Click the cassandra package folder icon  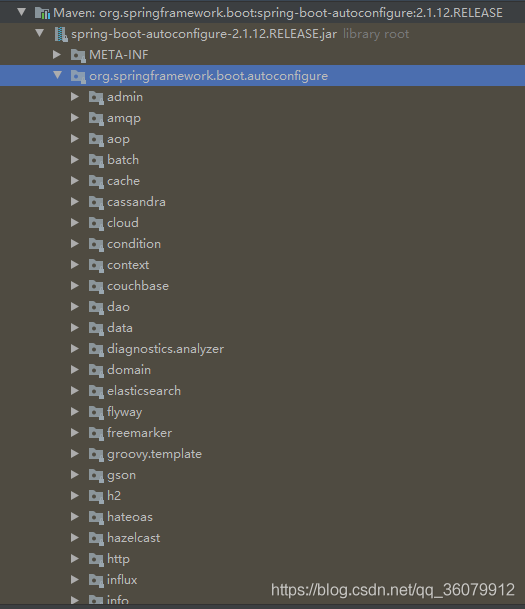96,202
